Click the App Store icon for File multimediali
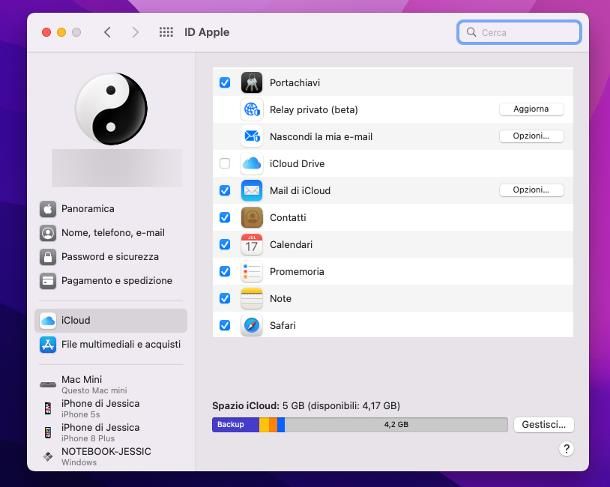This screenshot has width=610, height=487. [x=48, y=345]
